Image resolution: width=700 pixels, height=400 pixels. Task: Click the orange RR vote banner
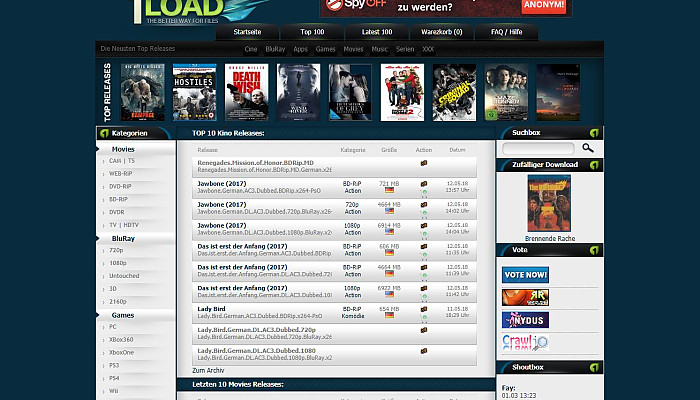(x=525, y=297)
